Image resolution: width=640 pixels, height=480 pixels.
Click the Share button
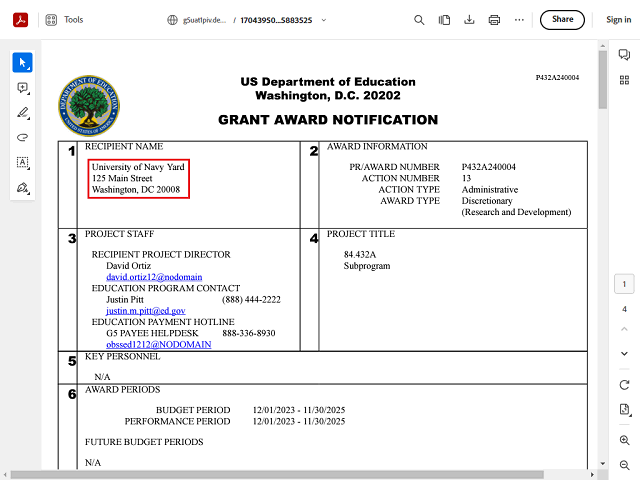[x=562, y=19]
